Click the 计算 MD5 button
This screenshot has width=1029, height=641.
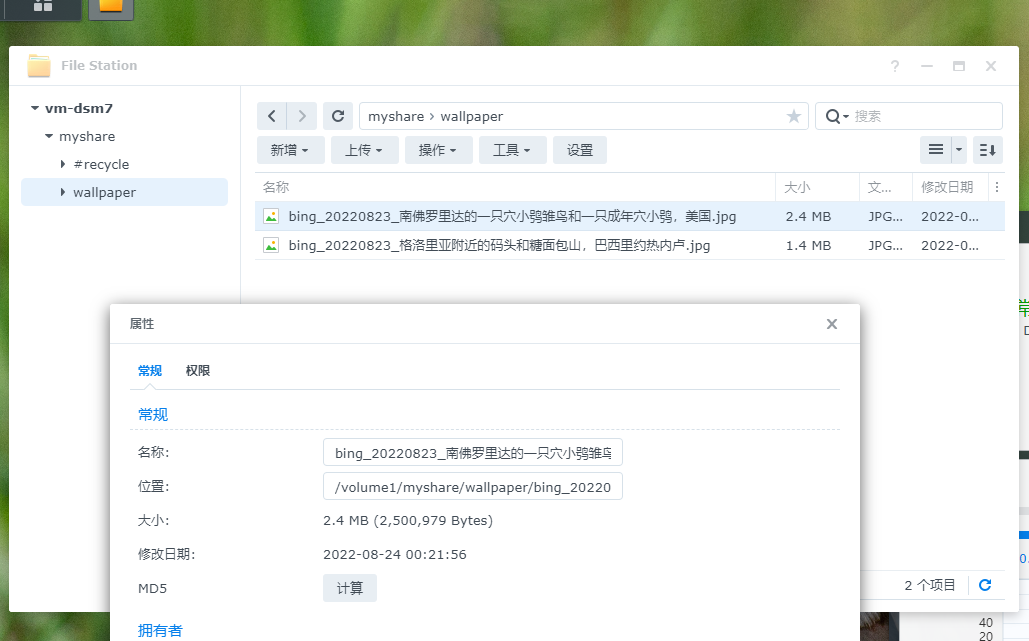tap(350, 588)
